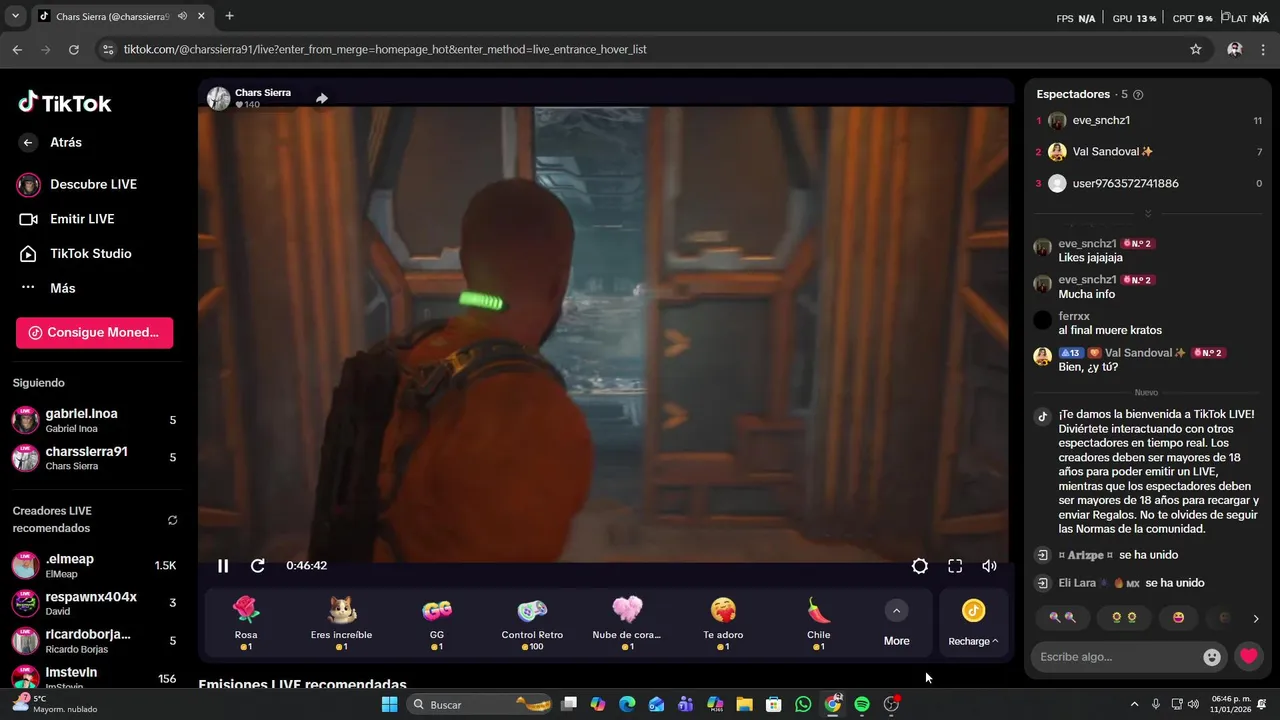
Task: Expand More gifts list
Action: pos(897,623)
